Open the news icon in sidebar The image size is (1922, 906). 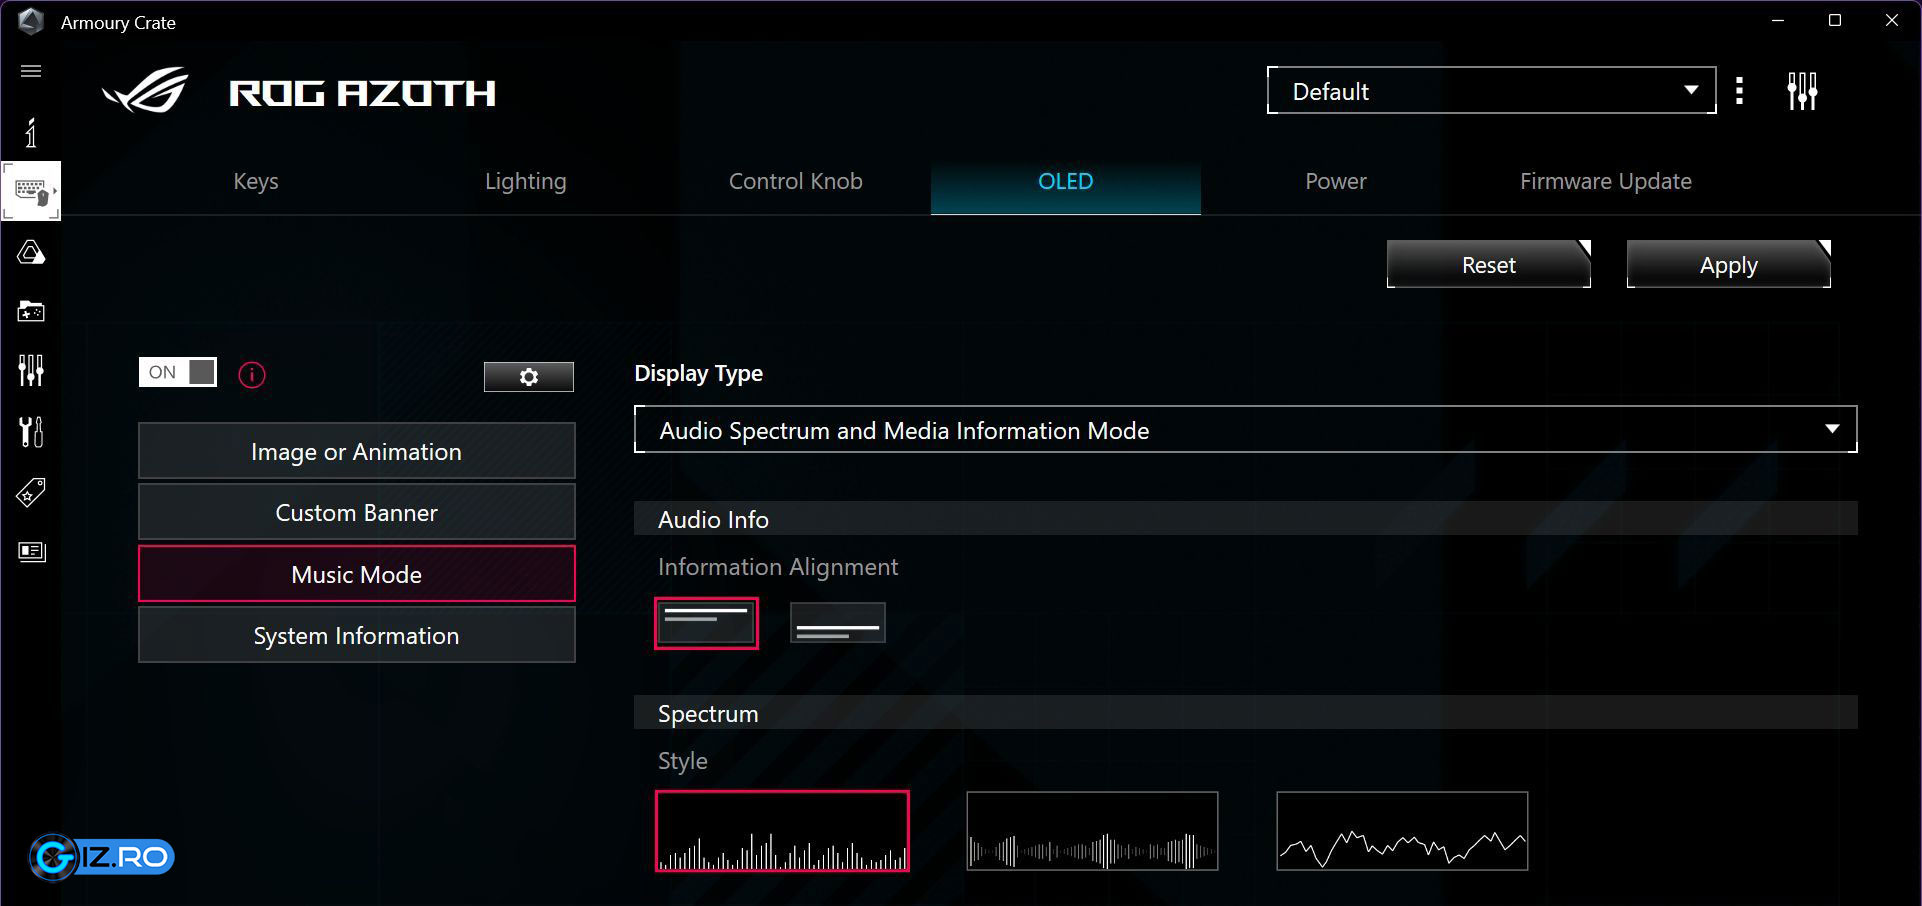[31, 552]
